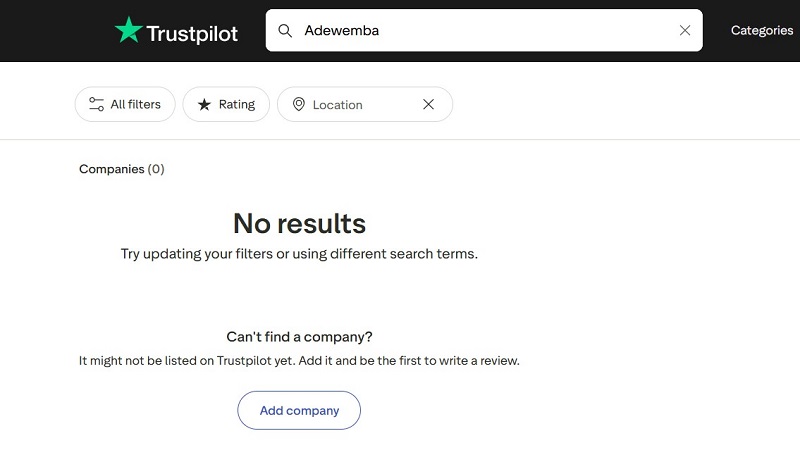Click the 'Can't find a company?' heading
Viewport: 800px width, 450px height.
point(299,336)
